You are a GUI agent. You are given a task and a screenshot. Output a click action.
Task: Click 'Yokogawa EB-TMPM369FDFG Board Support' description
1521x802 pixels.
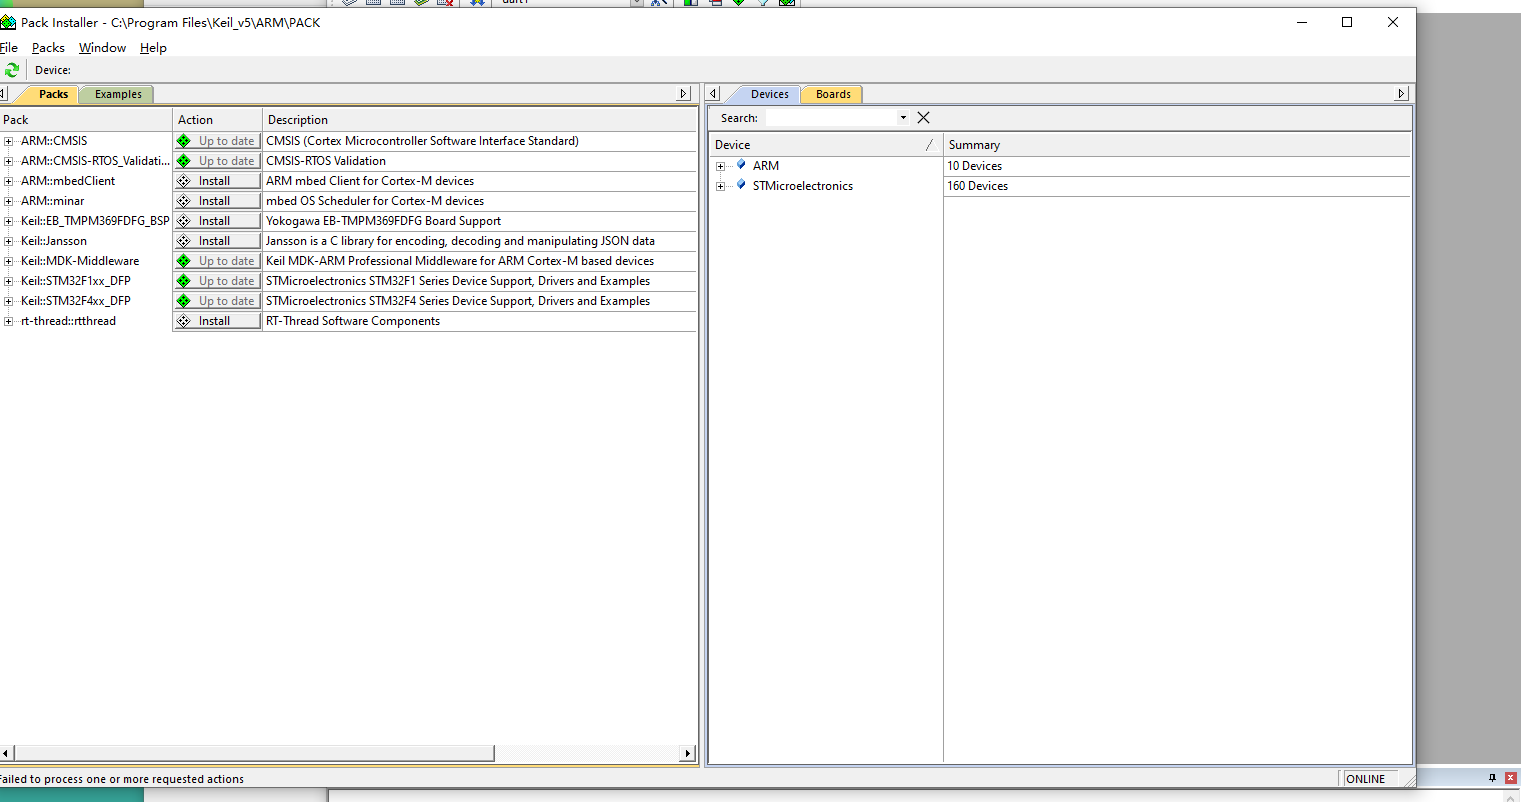[x=383, y=221]
